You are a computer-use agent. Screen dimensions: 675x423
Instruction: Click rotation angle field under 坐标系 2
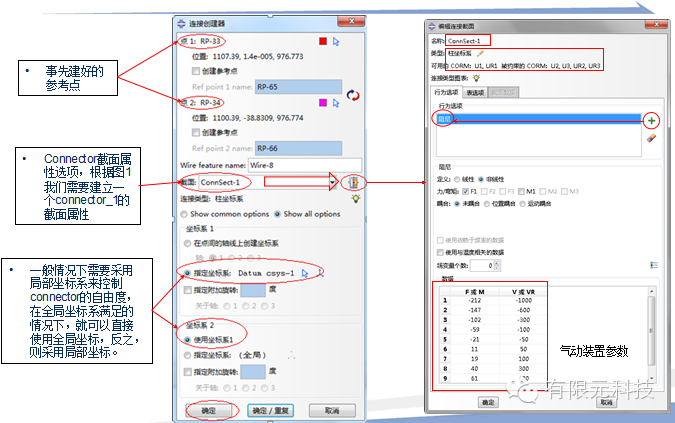253,372
